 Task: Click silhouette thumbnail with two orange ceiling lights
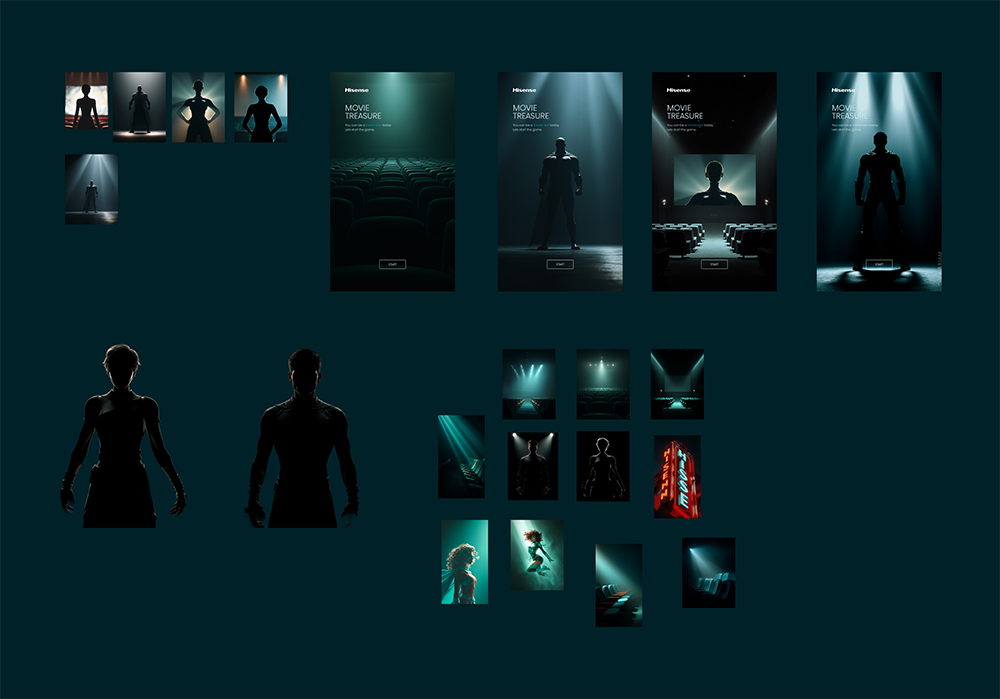pos(260,107)
